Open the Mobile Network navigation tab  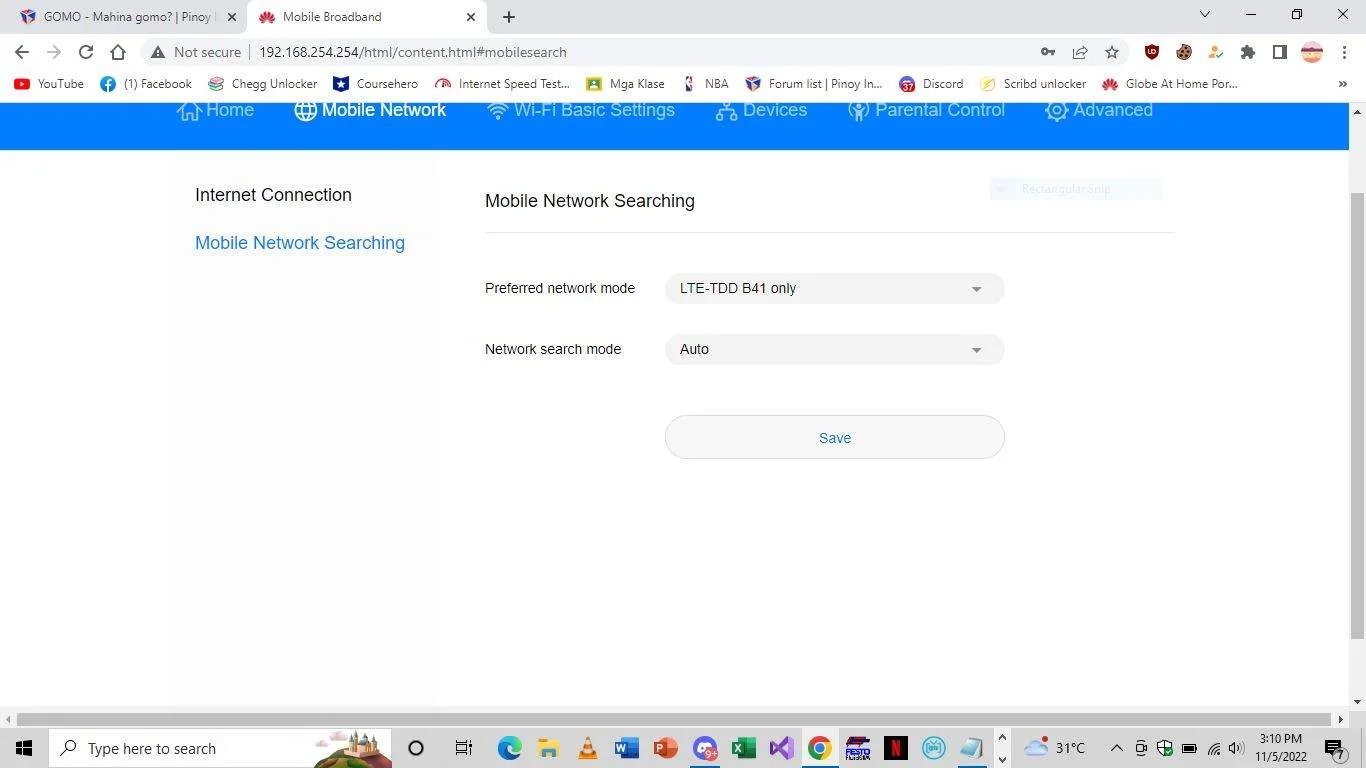coord(370,110)
